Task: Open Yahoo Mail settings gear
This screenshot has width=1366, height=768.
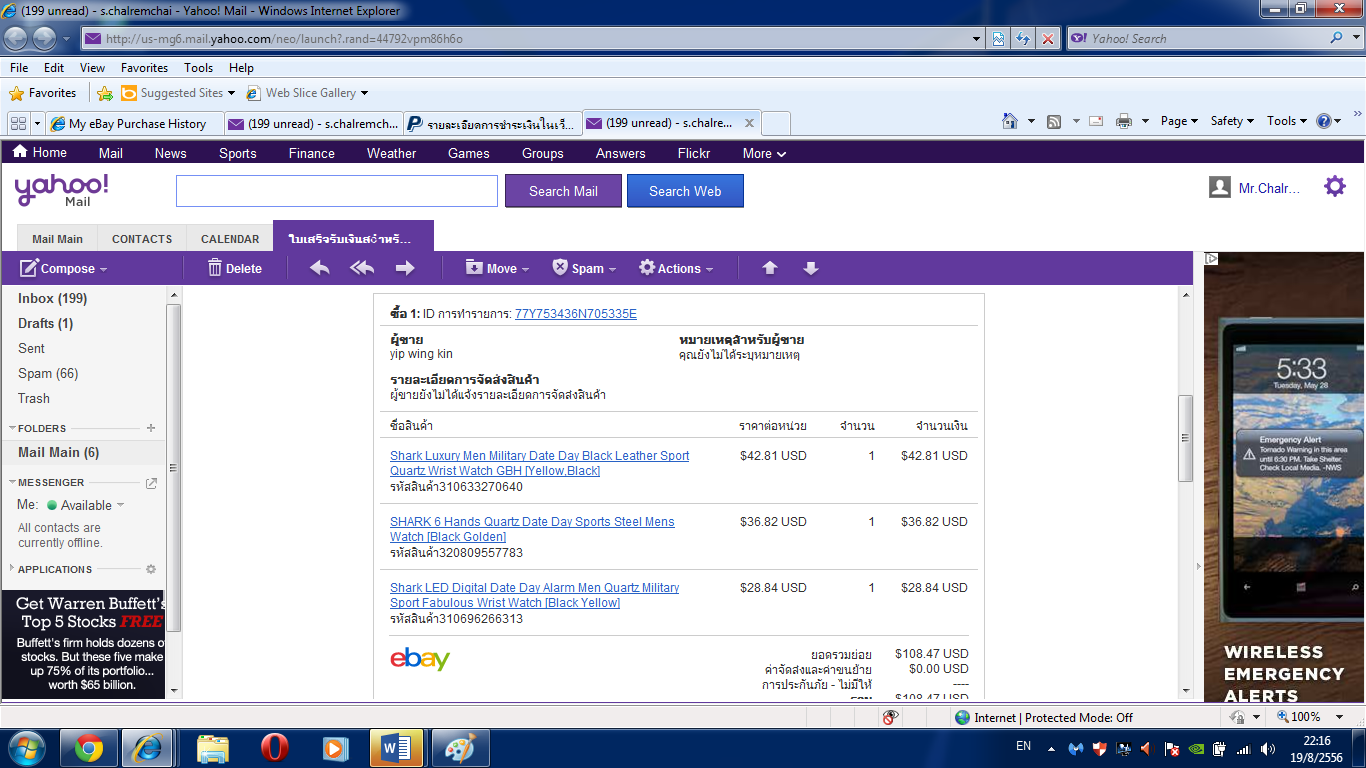Action: pos(1335,186)
